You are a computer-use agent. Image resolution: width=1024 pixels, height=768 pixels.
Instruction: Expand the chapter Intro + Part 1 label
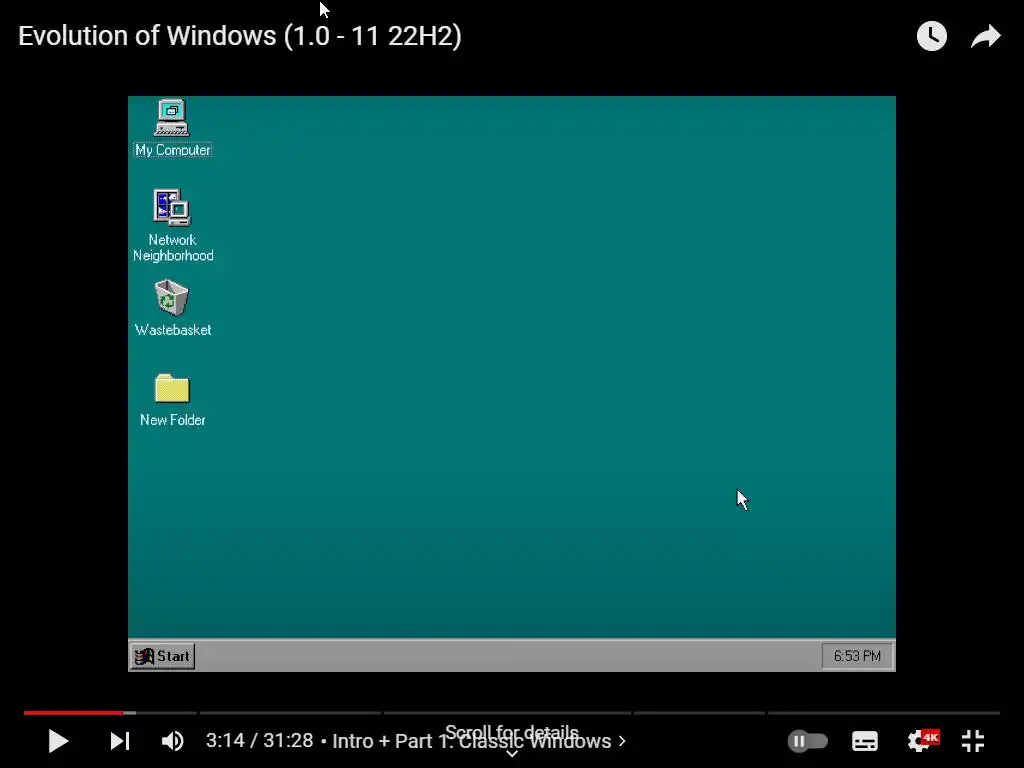click(x=479, y=741)
